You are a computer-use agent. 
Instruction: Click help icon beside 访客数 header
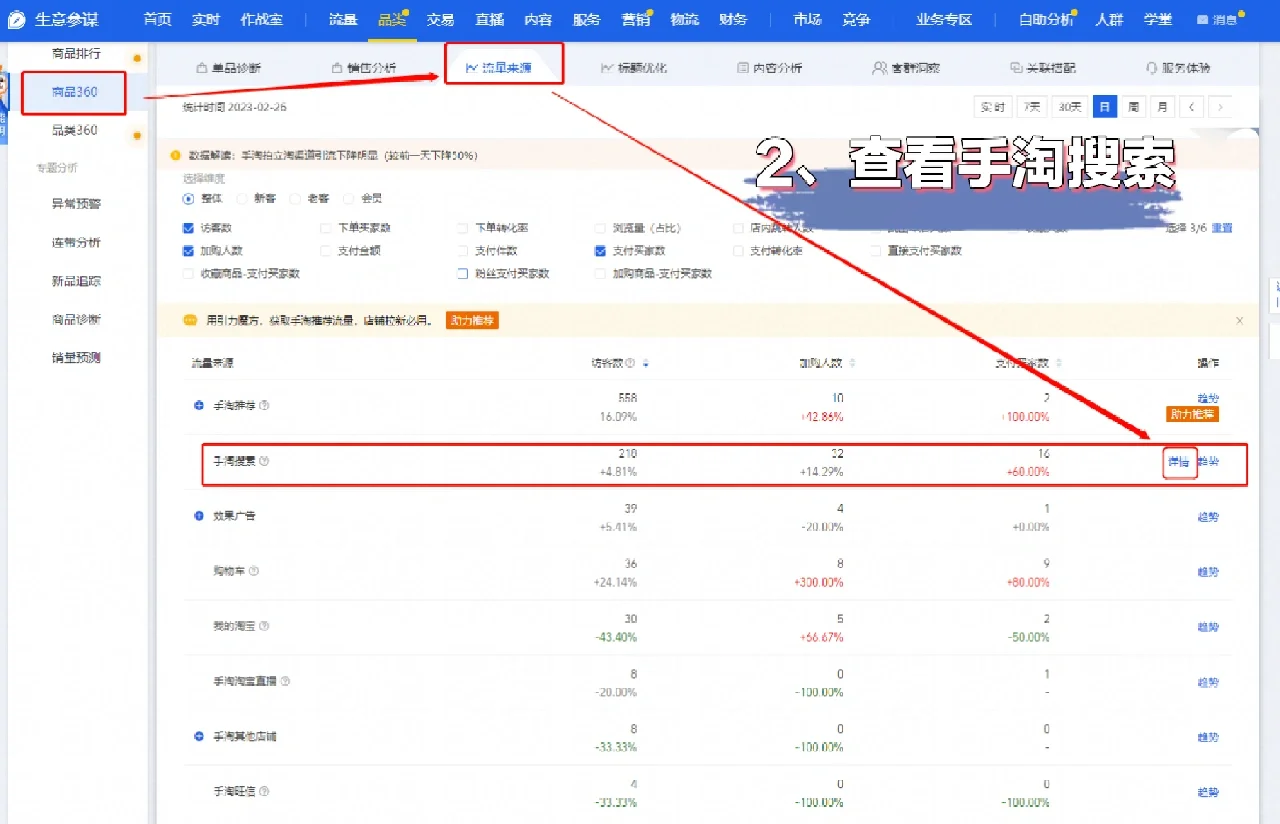coord(630,363)
